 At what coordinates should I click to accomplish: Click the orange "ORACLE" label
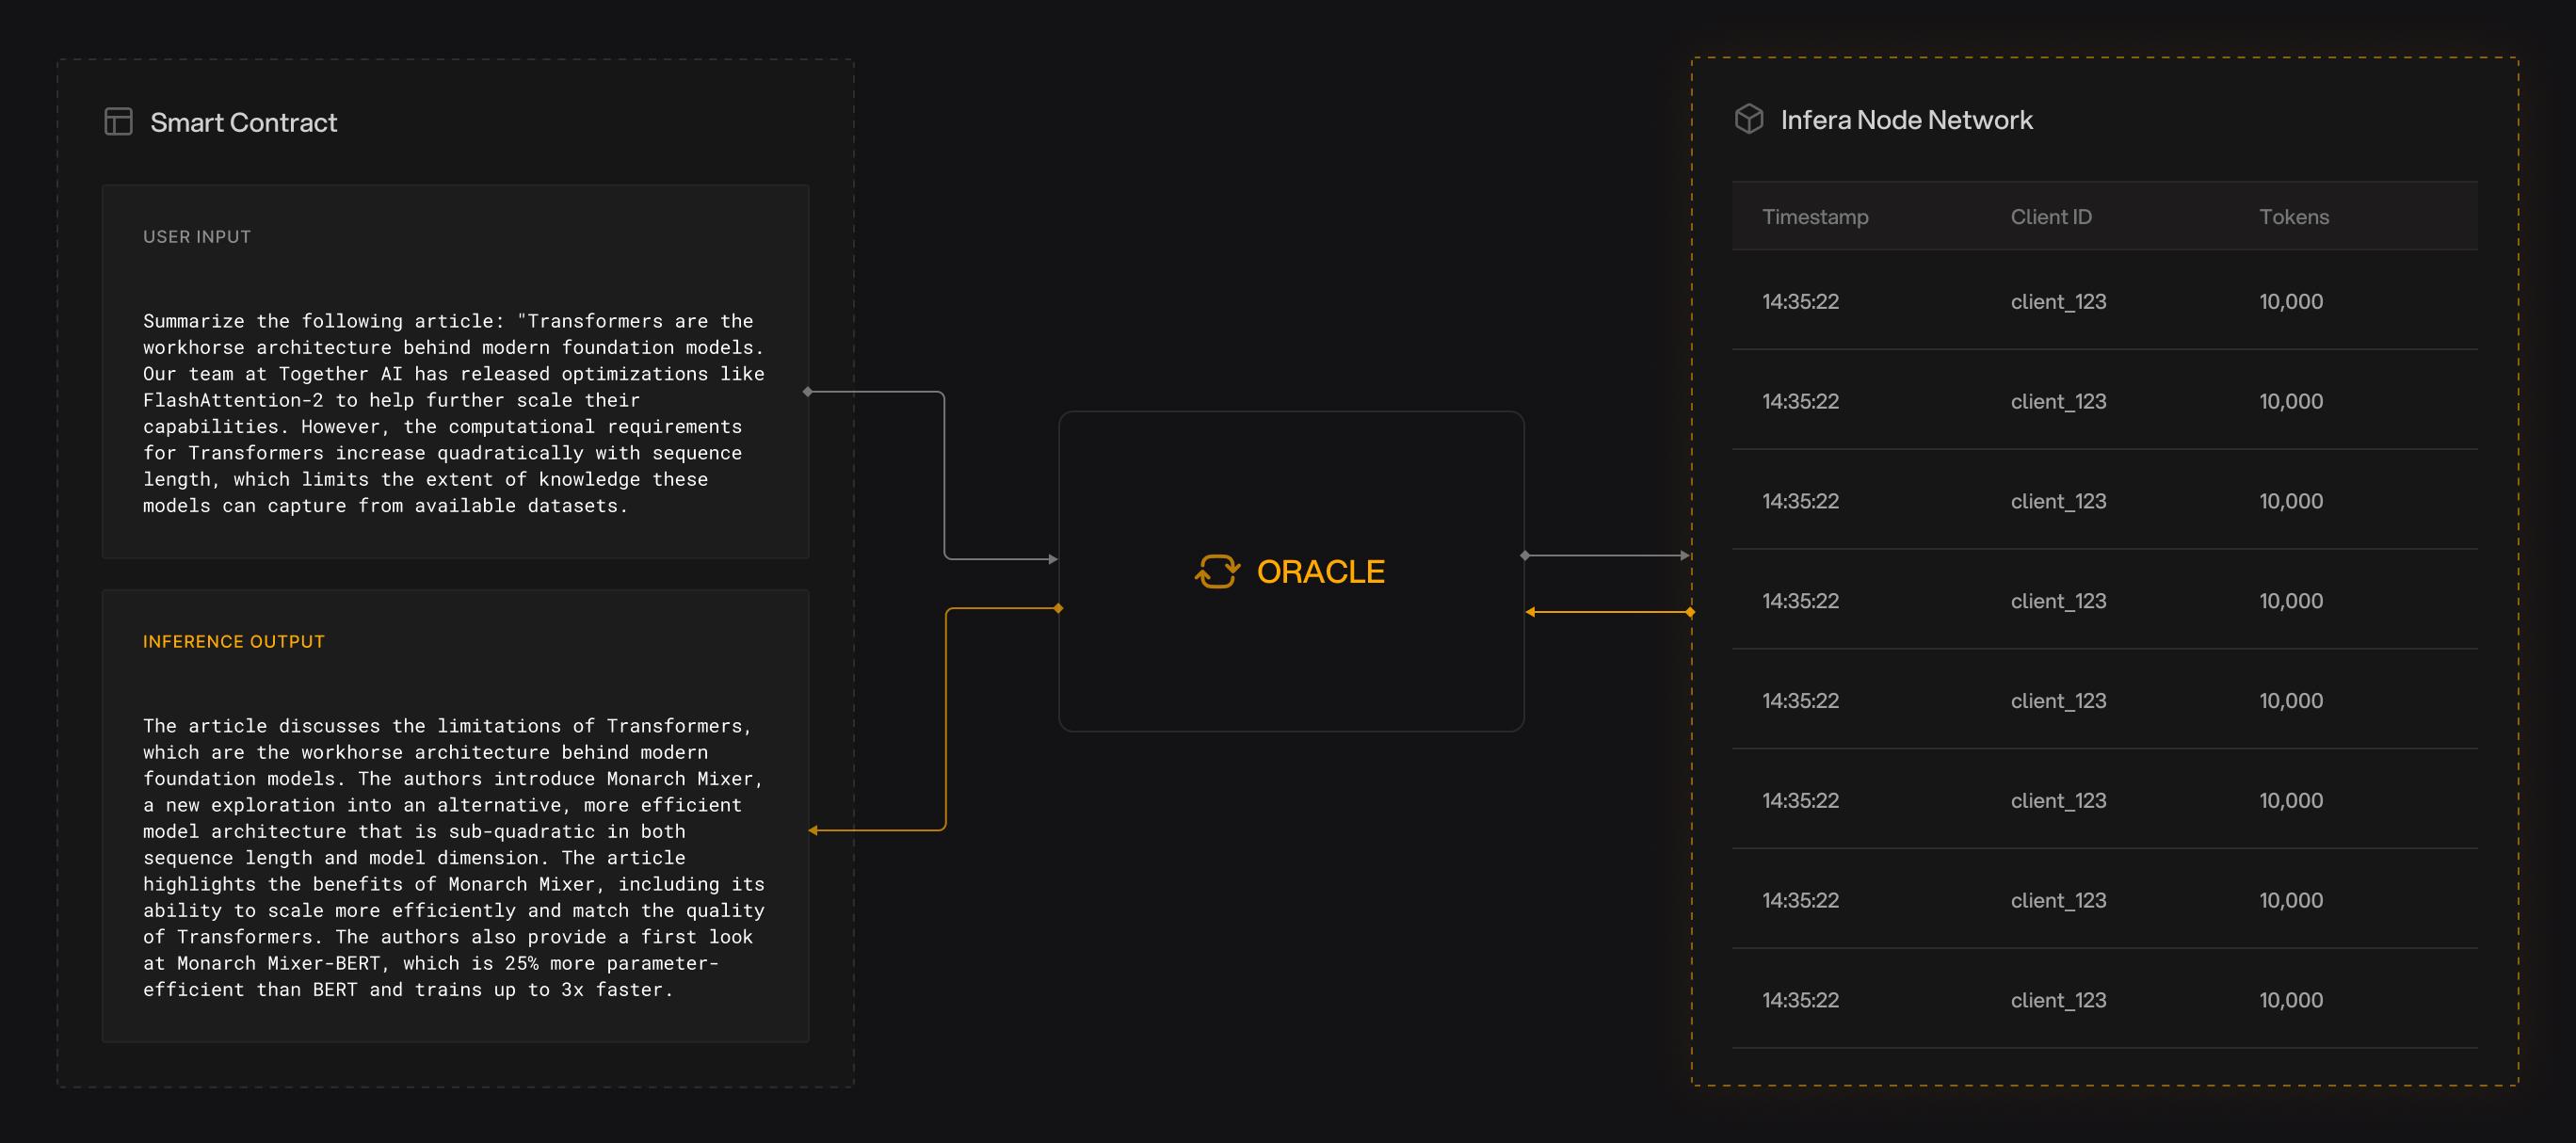click(1320, 571)
